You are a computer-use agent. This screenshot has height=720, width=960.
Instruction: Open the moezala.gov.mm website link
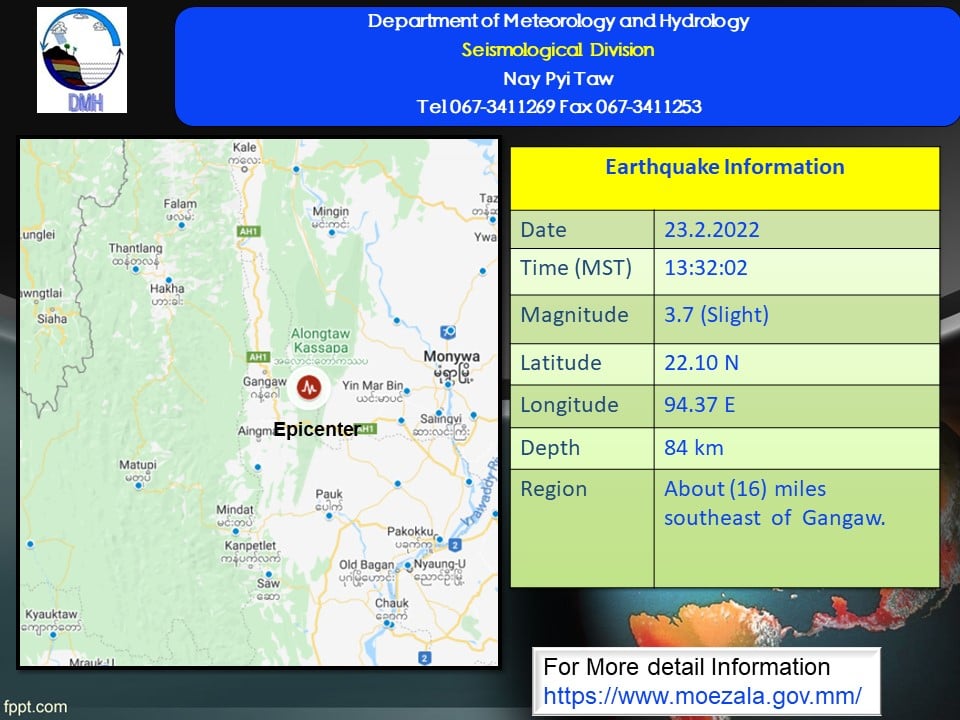(x=702, y=695)
